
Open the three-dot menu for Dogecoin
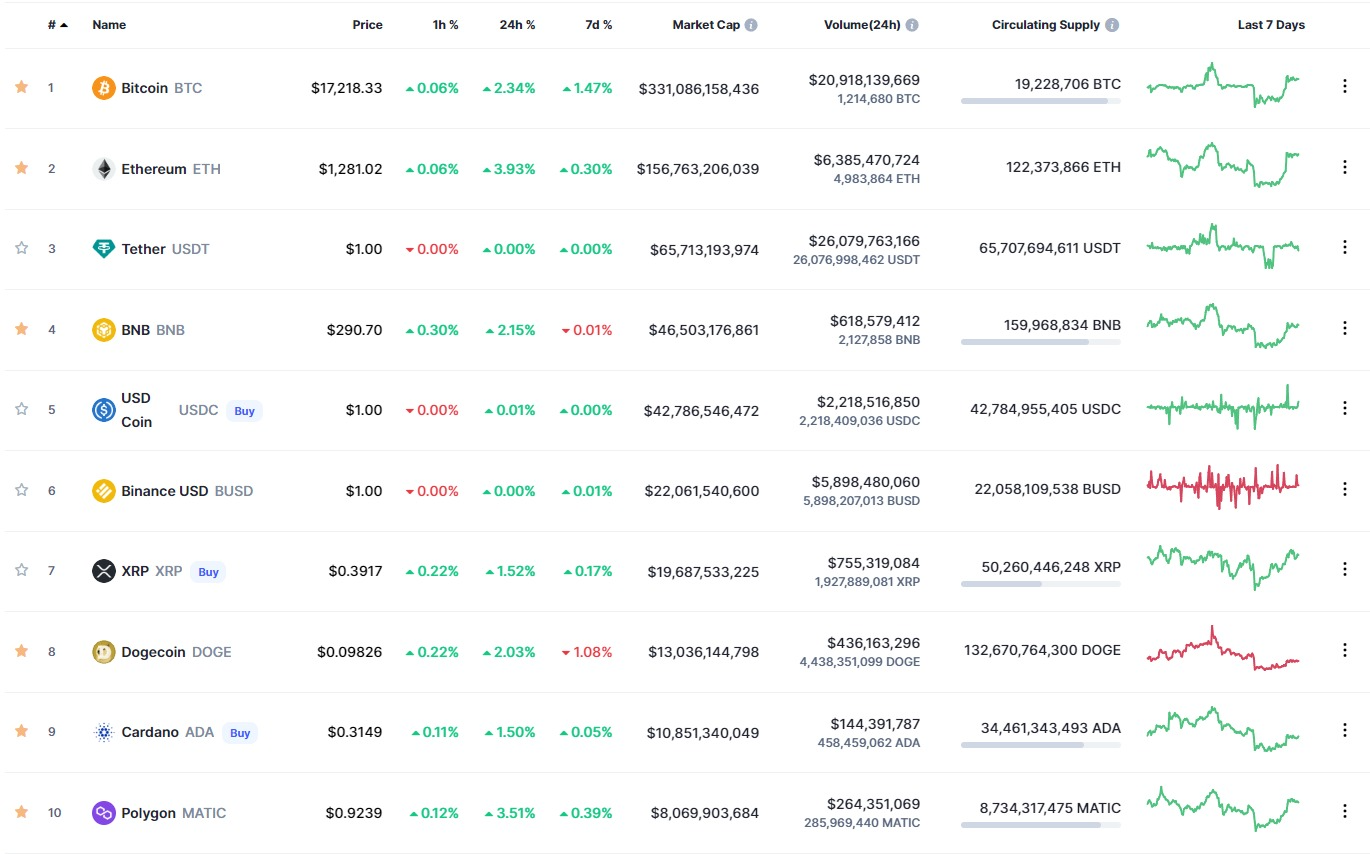(1345, 651)
